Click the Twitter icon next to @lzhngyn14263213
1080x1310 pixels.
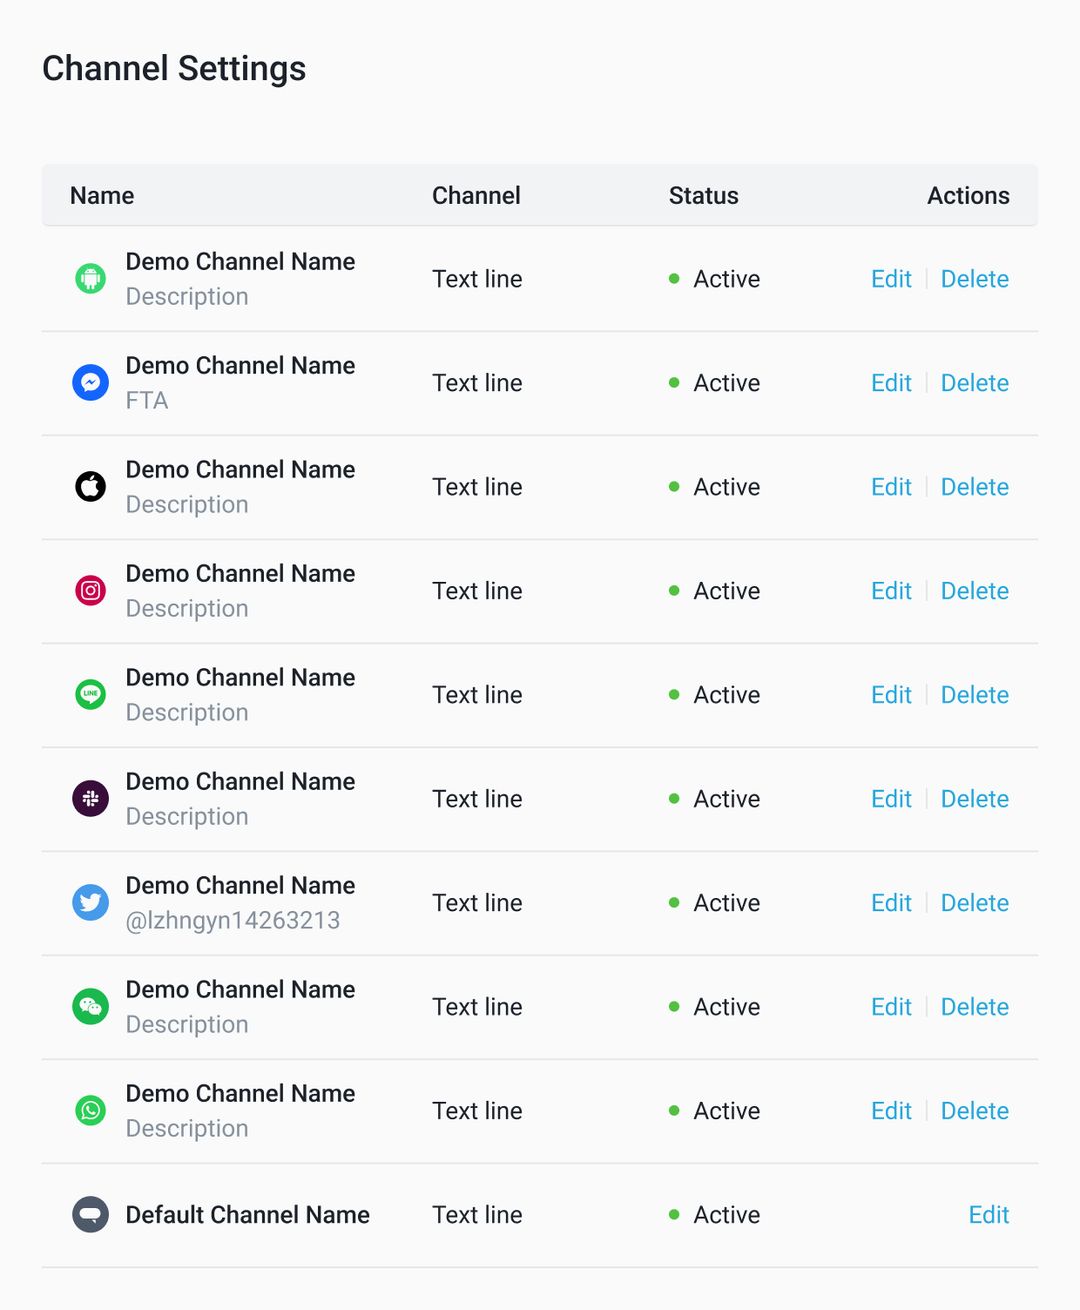(x=90, y=902)
